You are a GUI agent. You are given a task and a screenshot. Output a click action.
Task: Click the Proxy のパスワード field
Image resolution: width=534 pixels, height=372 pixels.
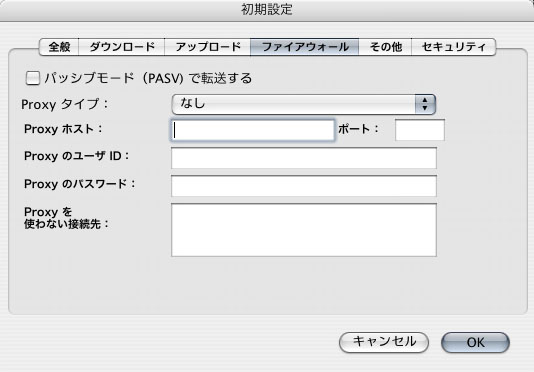tap(304, 186)
